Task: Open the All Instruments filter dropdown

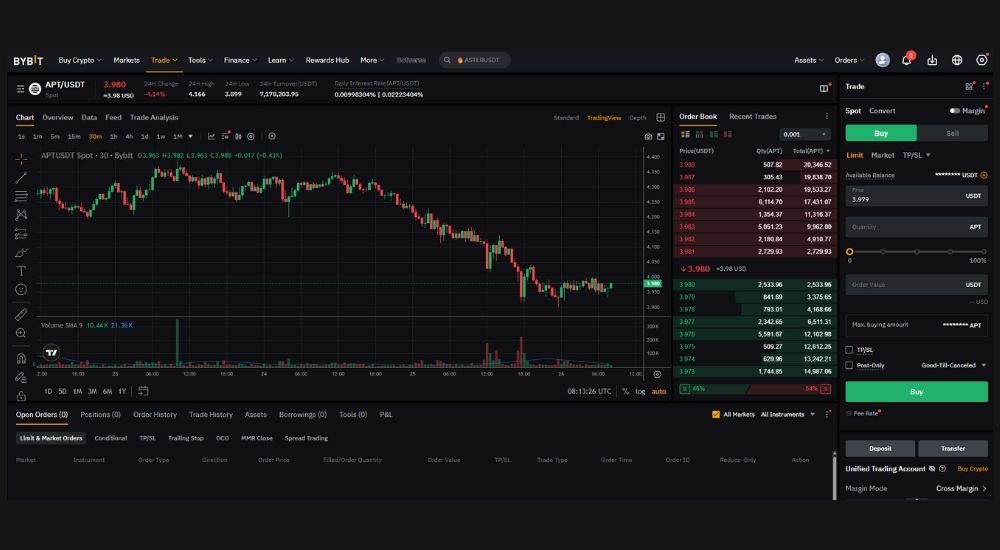Action: [x=786, y=414]
